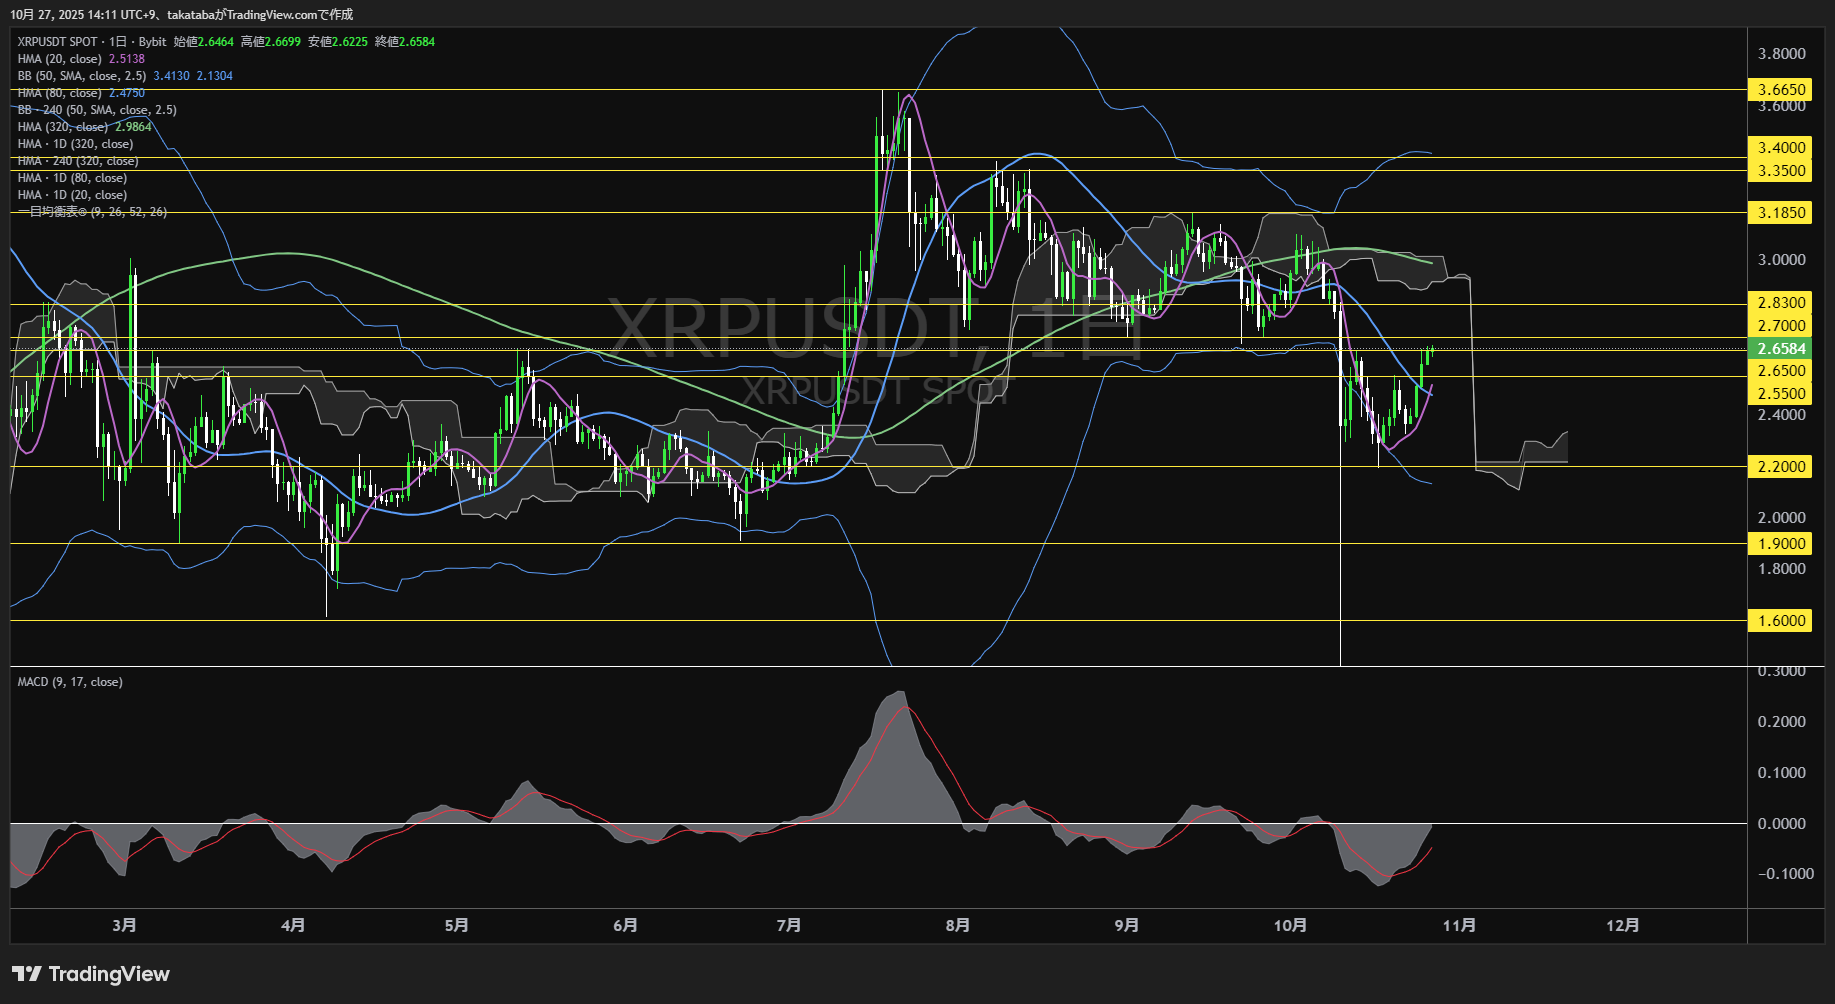1835x1004 pixels.
Task: Click the TradingView logo icon
Action: click(26, 974)
